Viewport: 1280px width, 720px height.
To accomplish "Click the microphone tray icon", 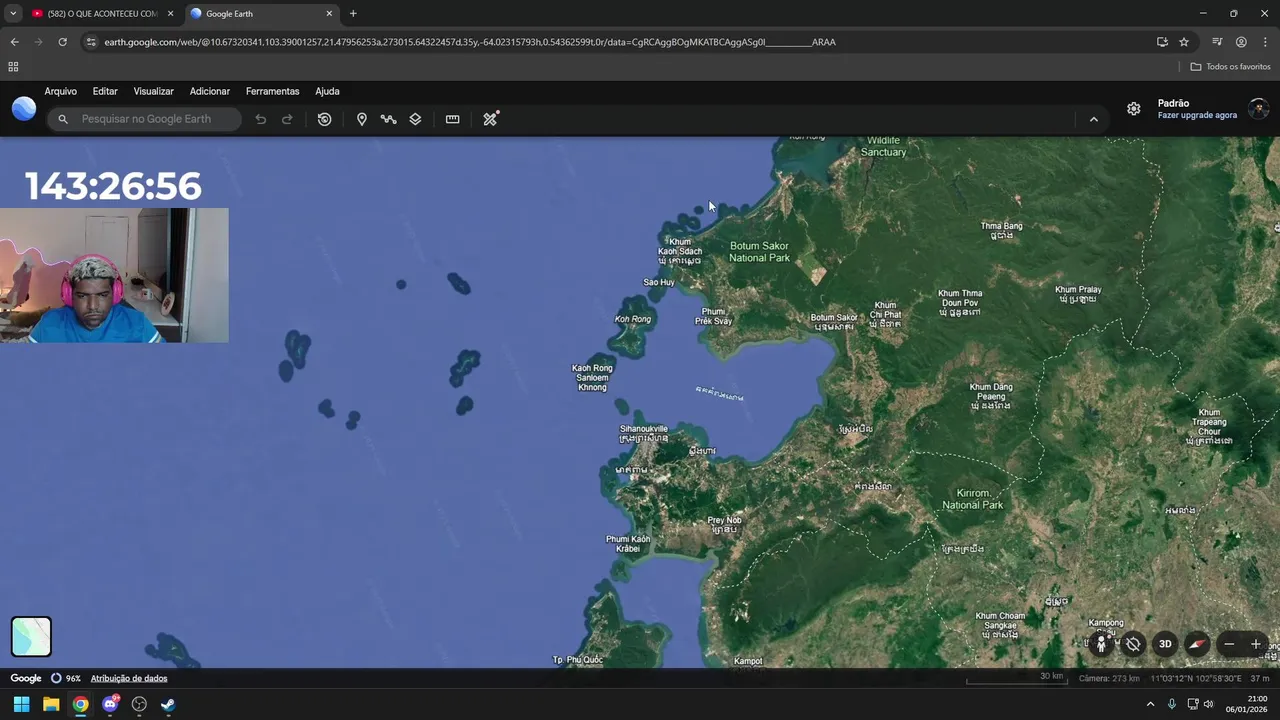I will [x=1172, y=704].
